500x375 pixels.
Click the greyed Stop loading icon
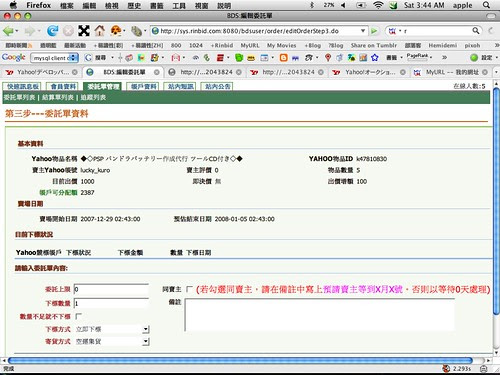68,31
